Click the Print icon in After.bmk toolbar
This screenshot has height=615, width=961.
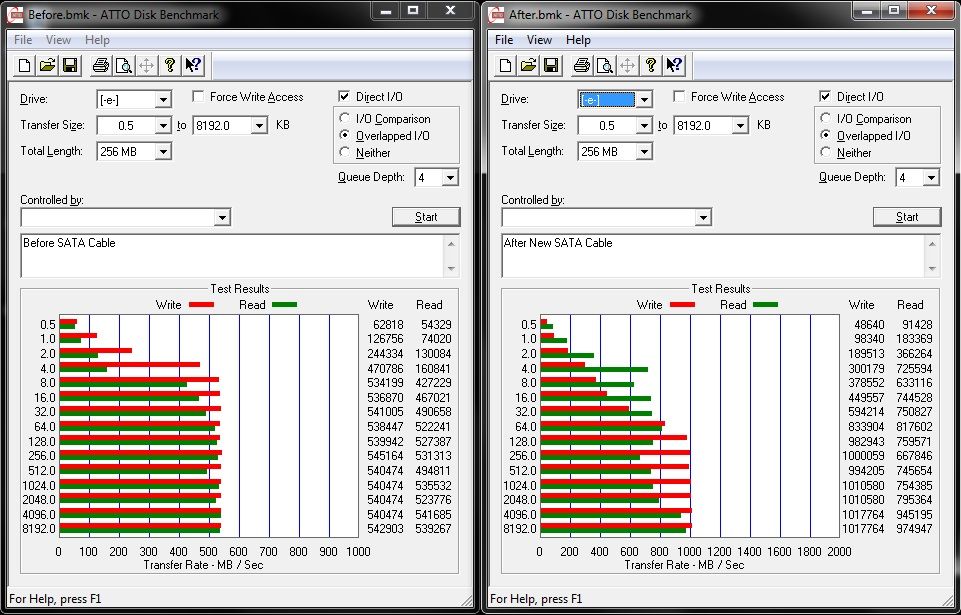(582, 65)
